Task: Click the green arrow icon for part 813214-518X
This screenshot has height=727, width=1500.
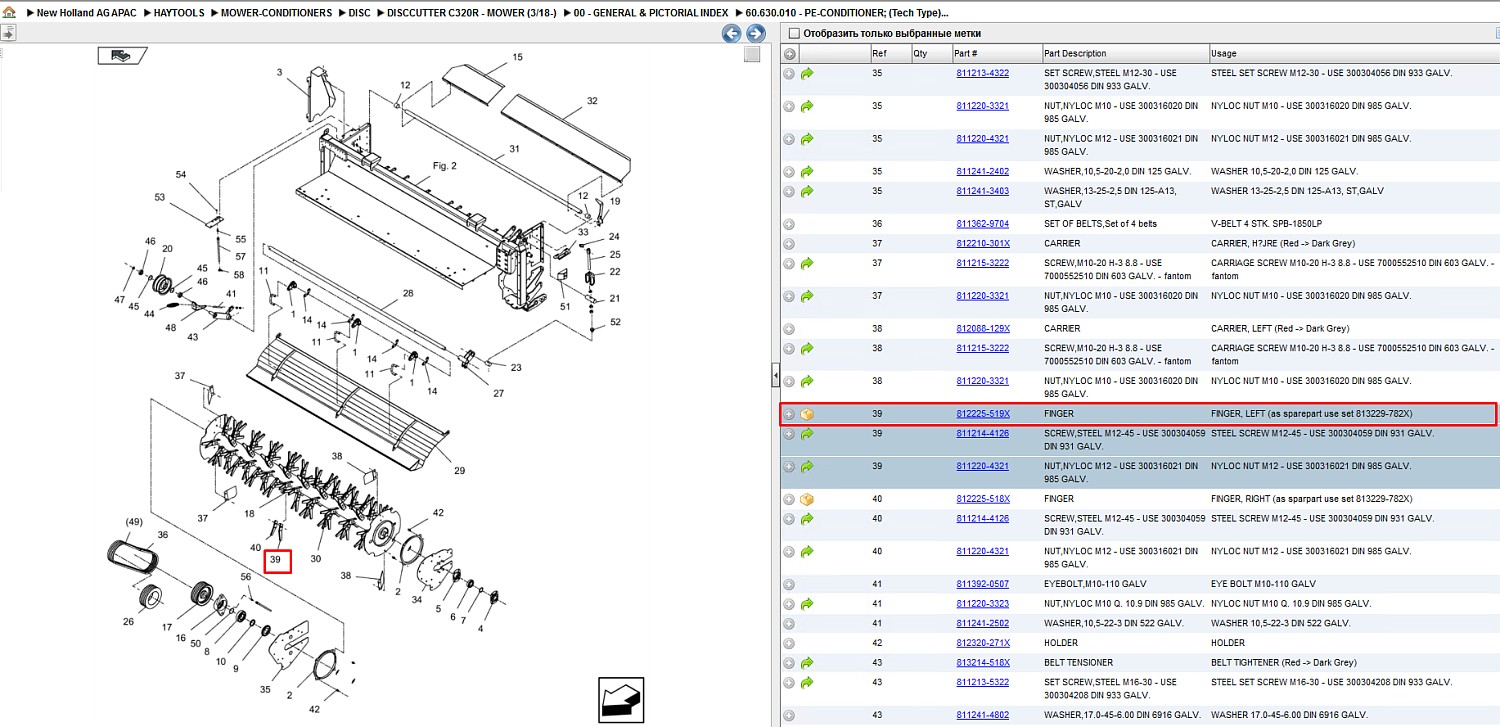Action: (x=807, y=662)
